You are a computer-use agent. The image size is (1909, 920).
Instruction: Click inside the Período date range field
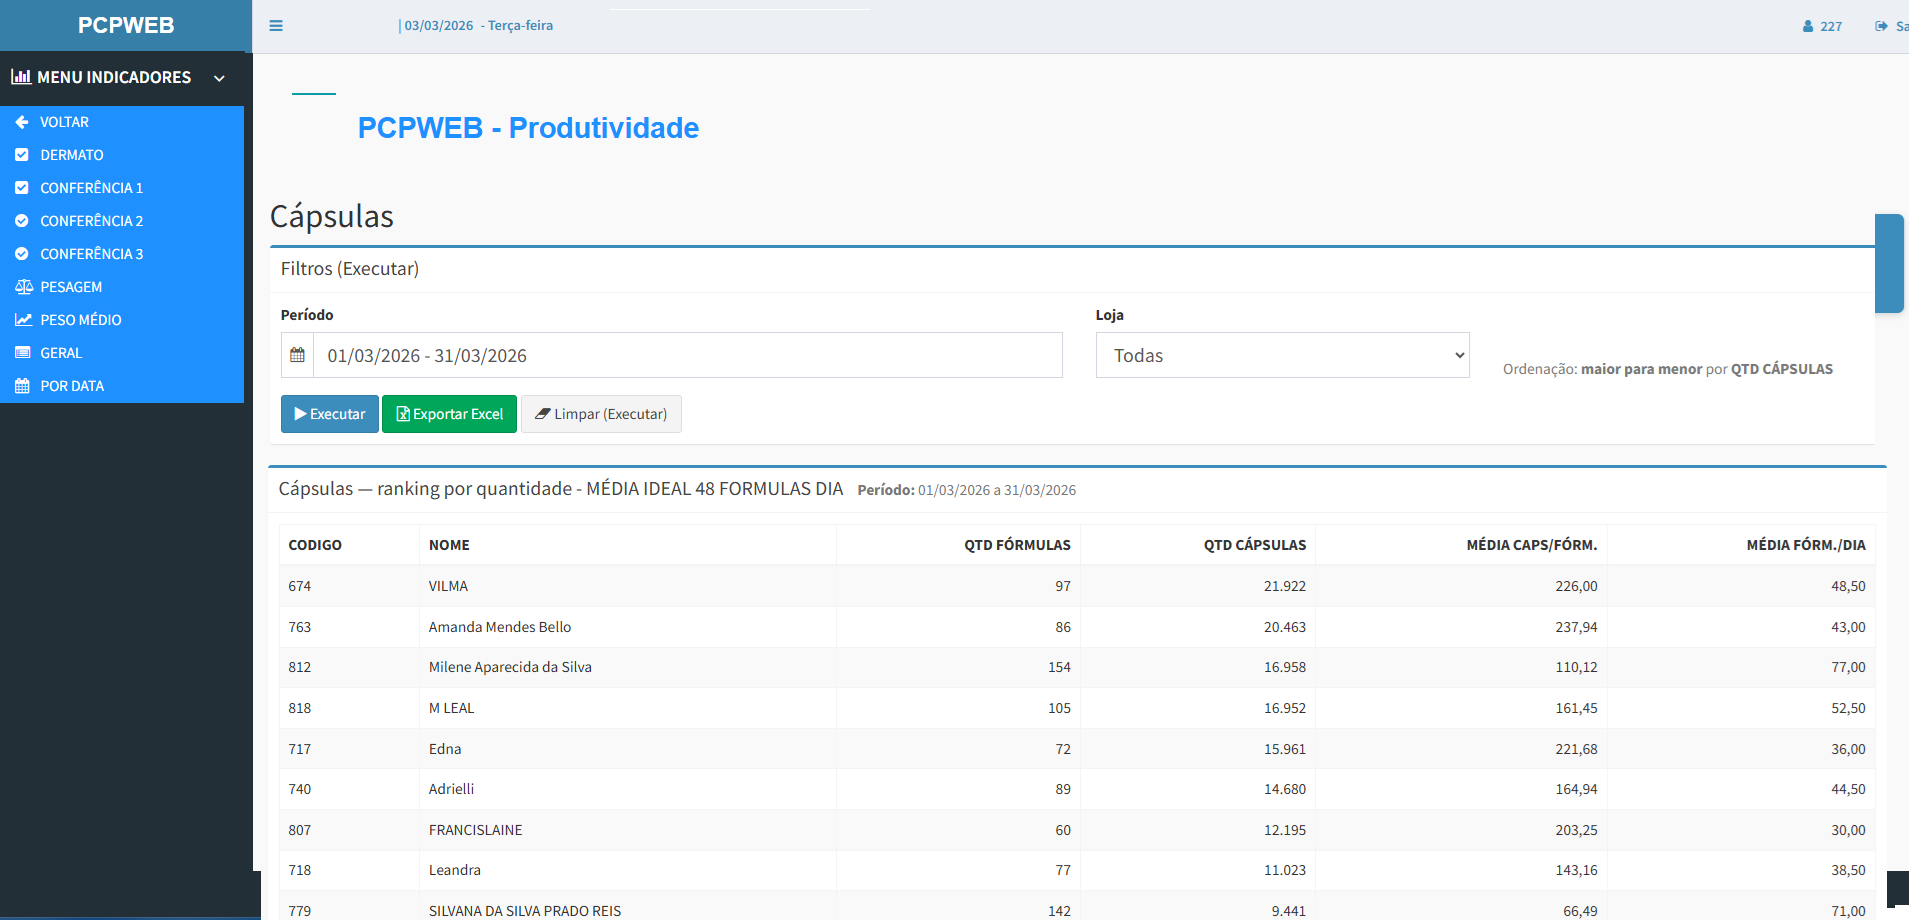pyautogui.click(x=600, y=354)
